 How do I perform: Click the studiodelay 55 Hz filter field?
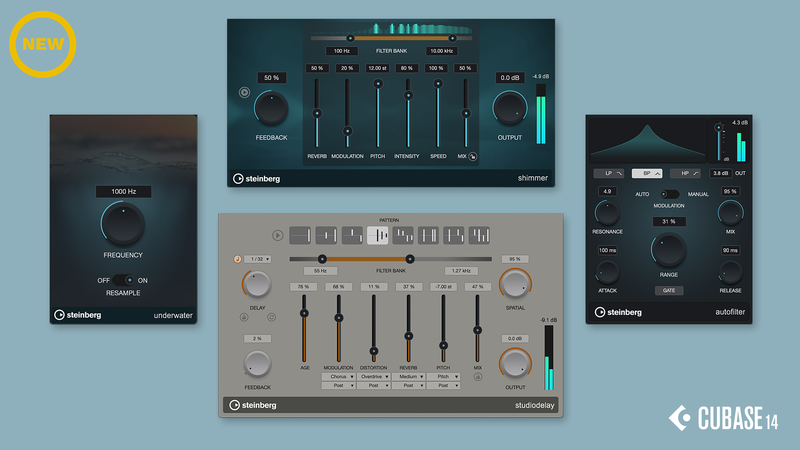320,271
